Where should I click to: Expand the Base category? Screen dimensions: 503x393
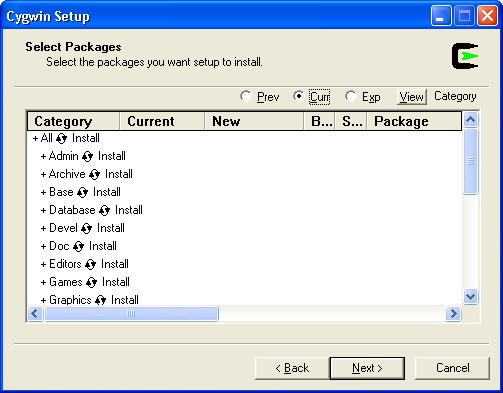coord(43,192)
